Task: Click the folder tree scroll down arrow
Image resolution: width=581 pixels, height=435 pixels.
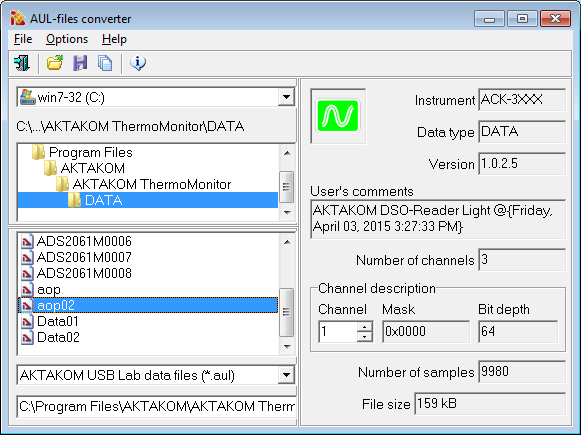Action: (287, 213)
